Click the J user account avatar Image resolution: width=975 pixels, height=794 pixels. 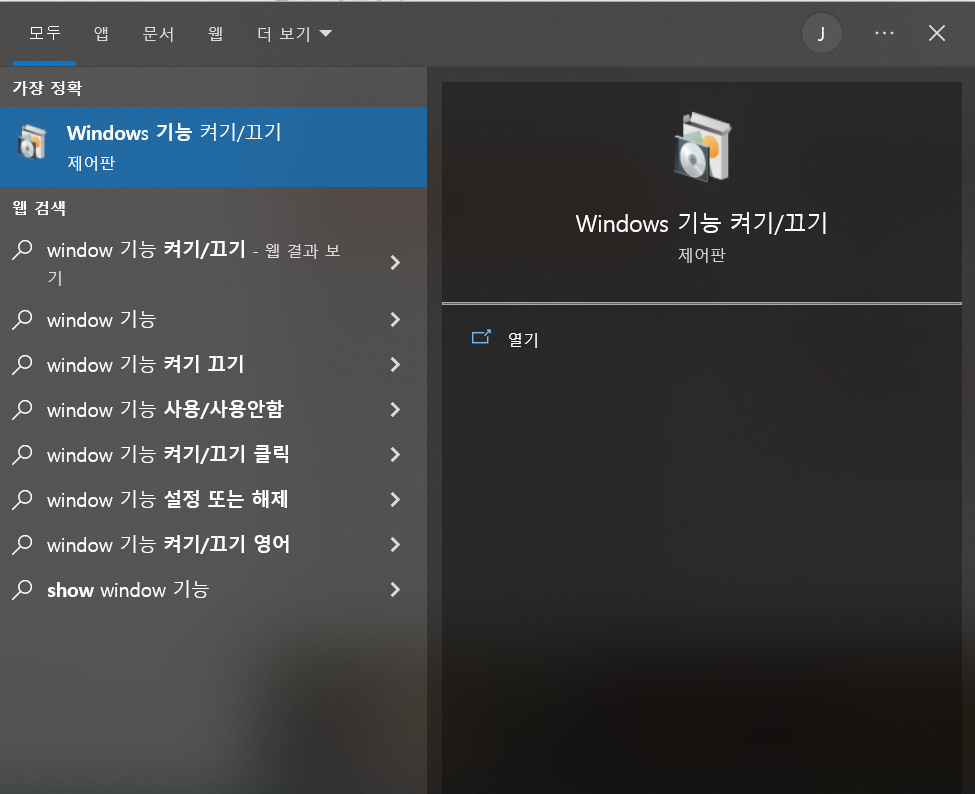click(821, 33)
